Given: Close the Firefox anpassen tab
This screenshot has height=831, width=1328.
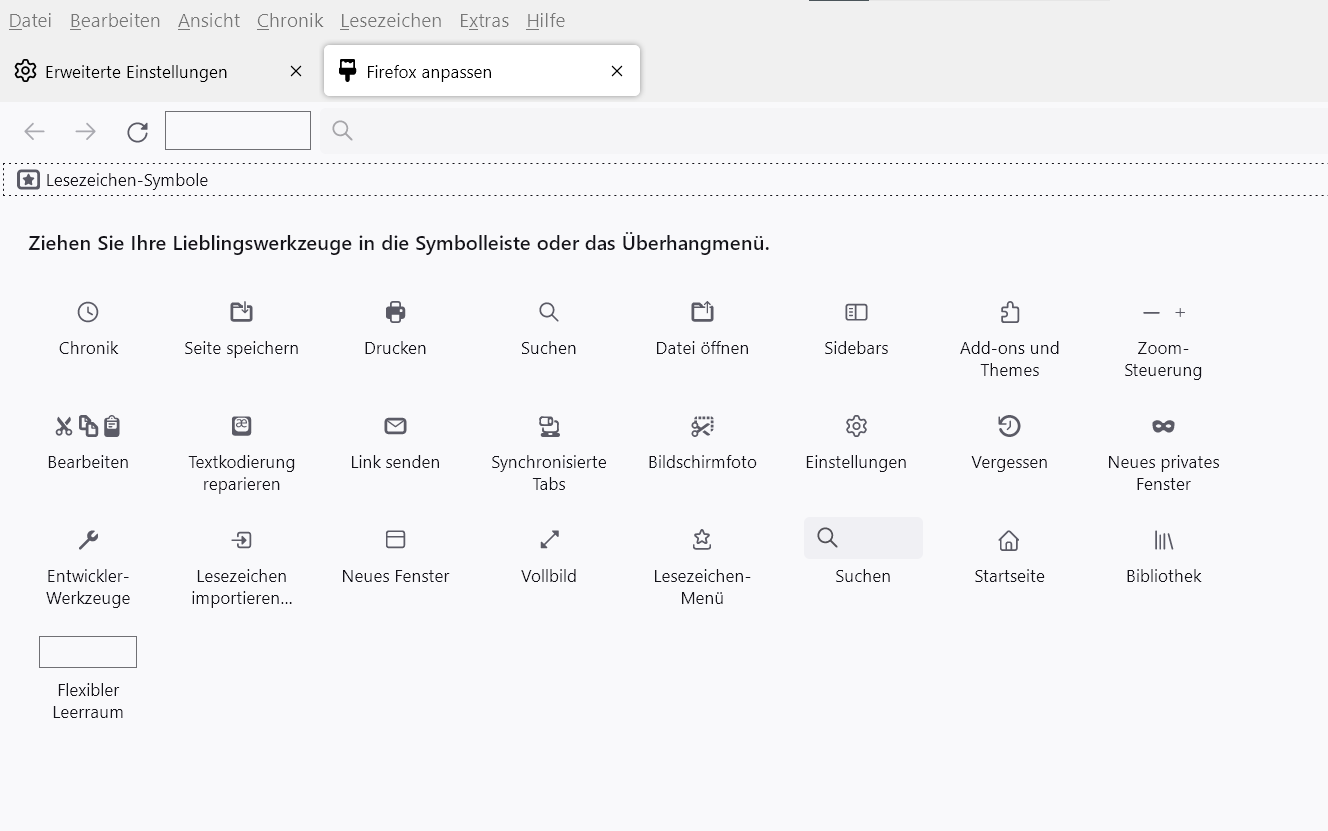Looking at the screenshot, I should click(617, 71).
